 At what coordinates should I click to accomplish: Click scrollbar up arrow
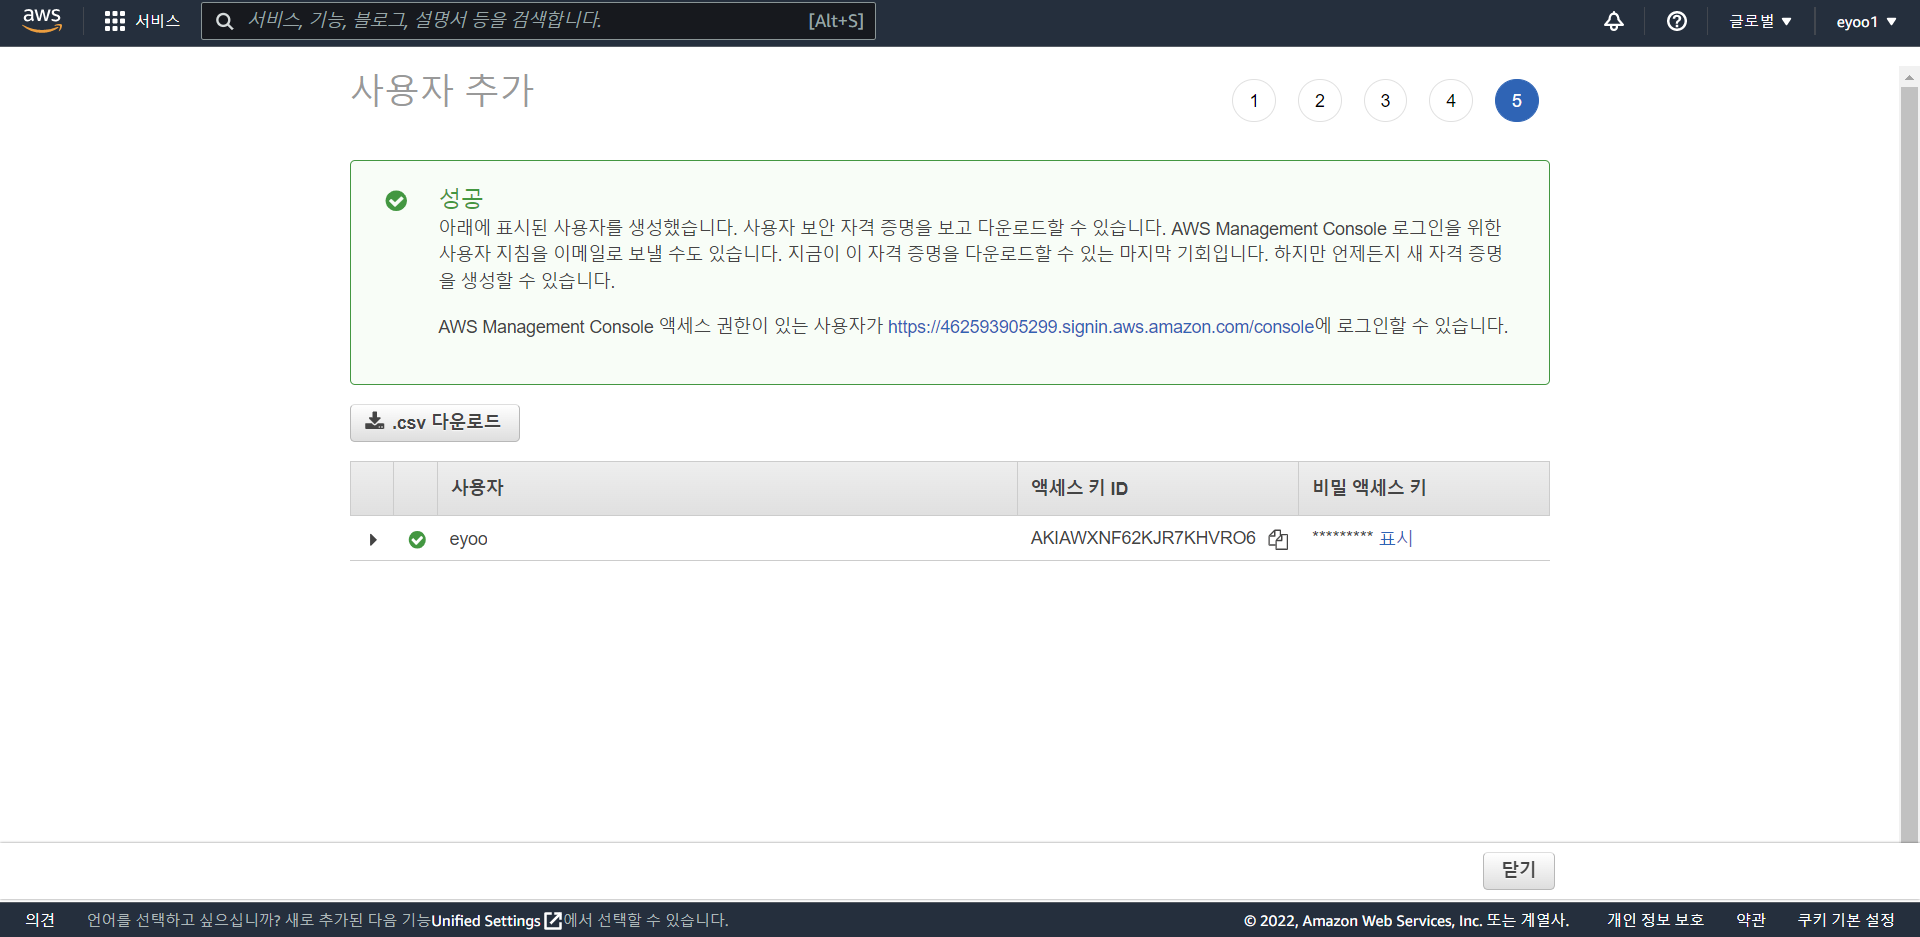(x=1909, y=76)
